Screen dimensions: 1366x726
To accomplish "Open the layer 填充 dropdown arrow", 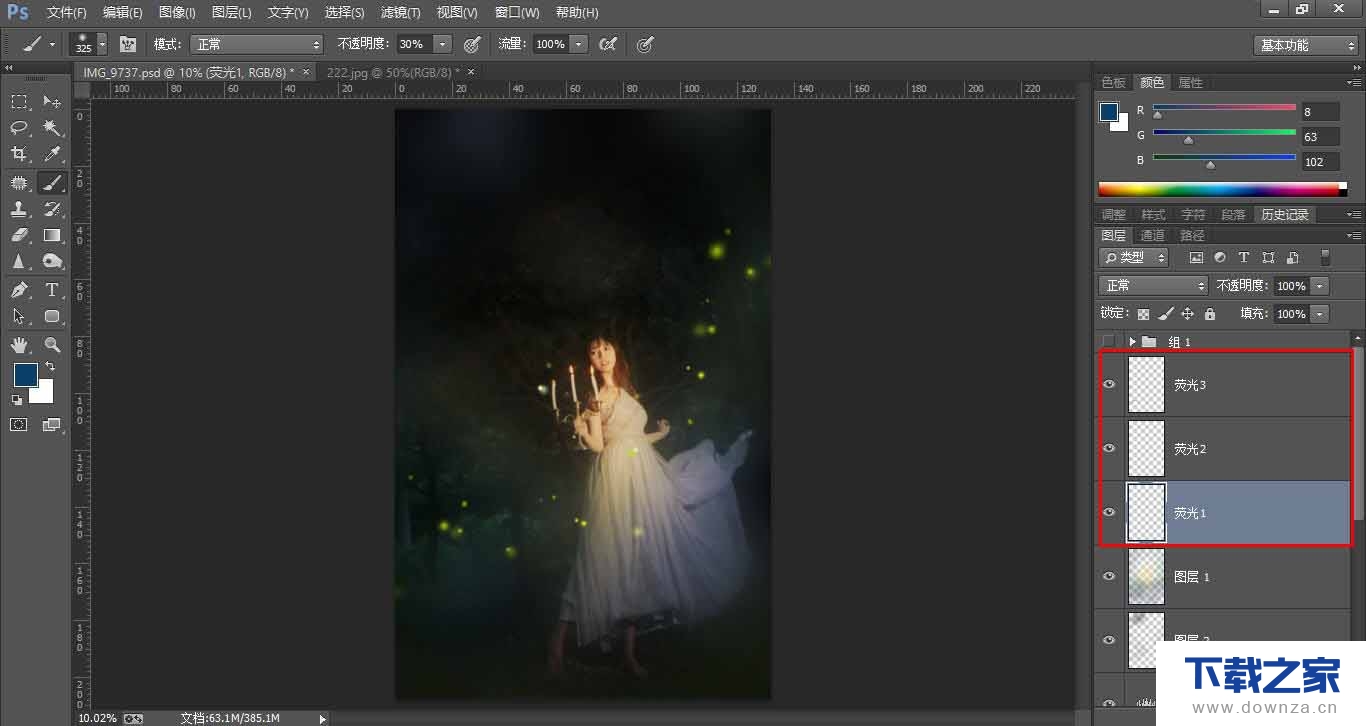I will 1320,314.
